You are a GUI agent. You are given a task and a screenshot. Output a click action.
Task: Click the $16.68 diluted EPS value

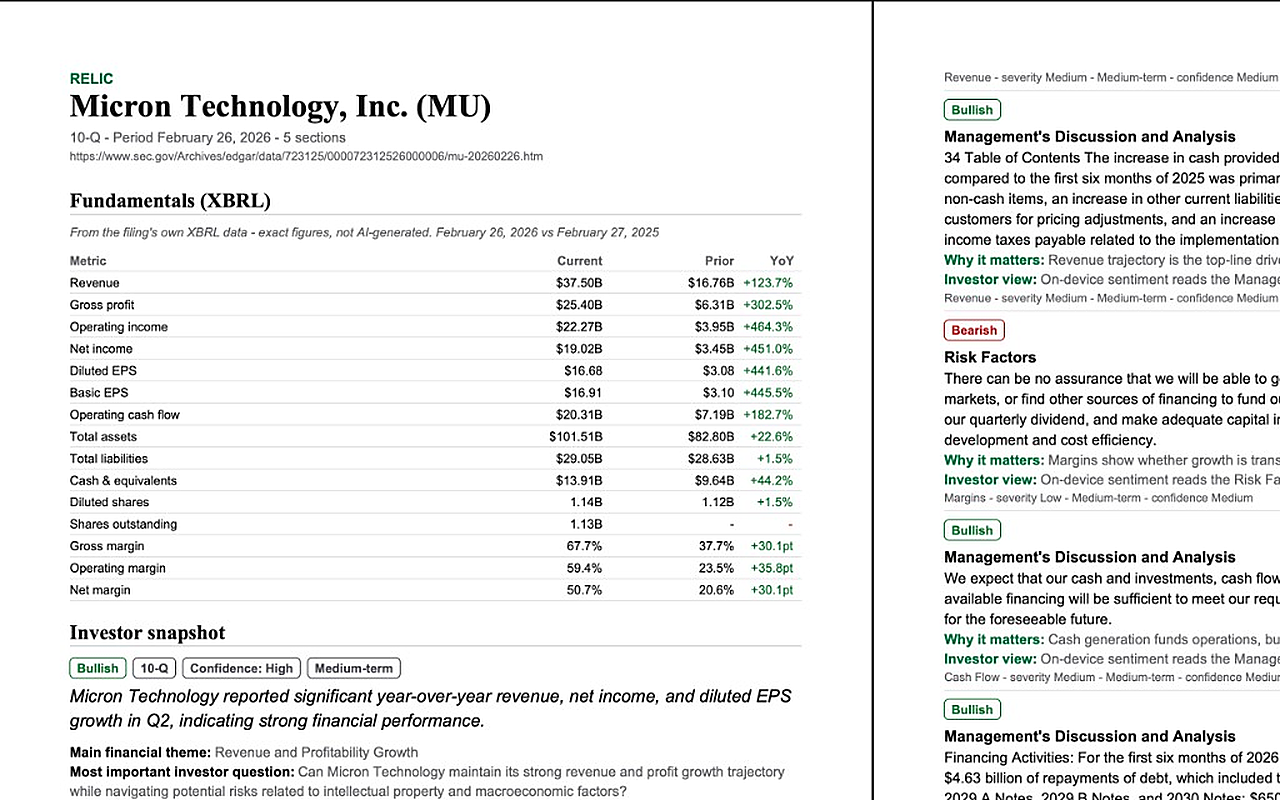point(583,371)
